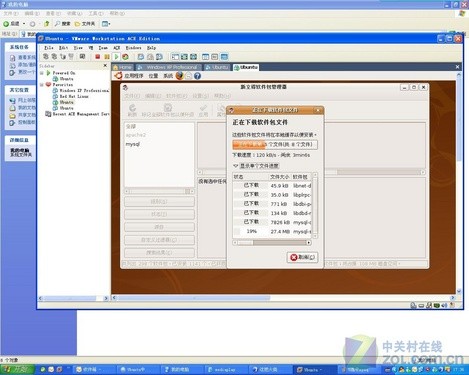Click the Ubuntu logo applications icon
The width and height of the screenshot is (469, 375).
pos(118,76)
